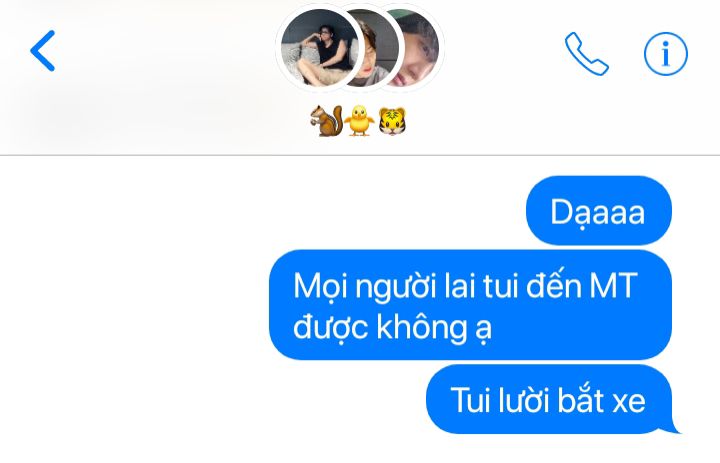
Task: Open conversation details via info icon
Action: pos(665,54)
